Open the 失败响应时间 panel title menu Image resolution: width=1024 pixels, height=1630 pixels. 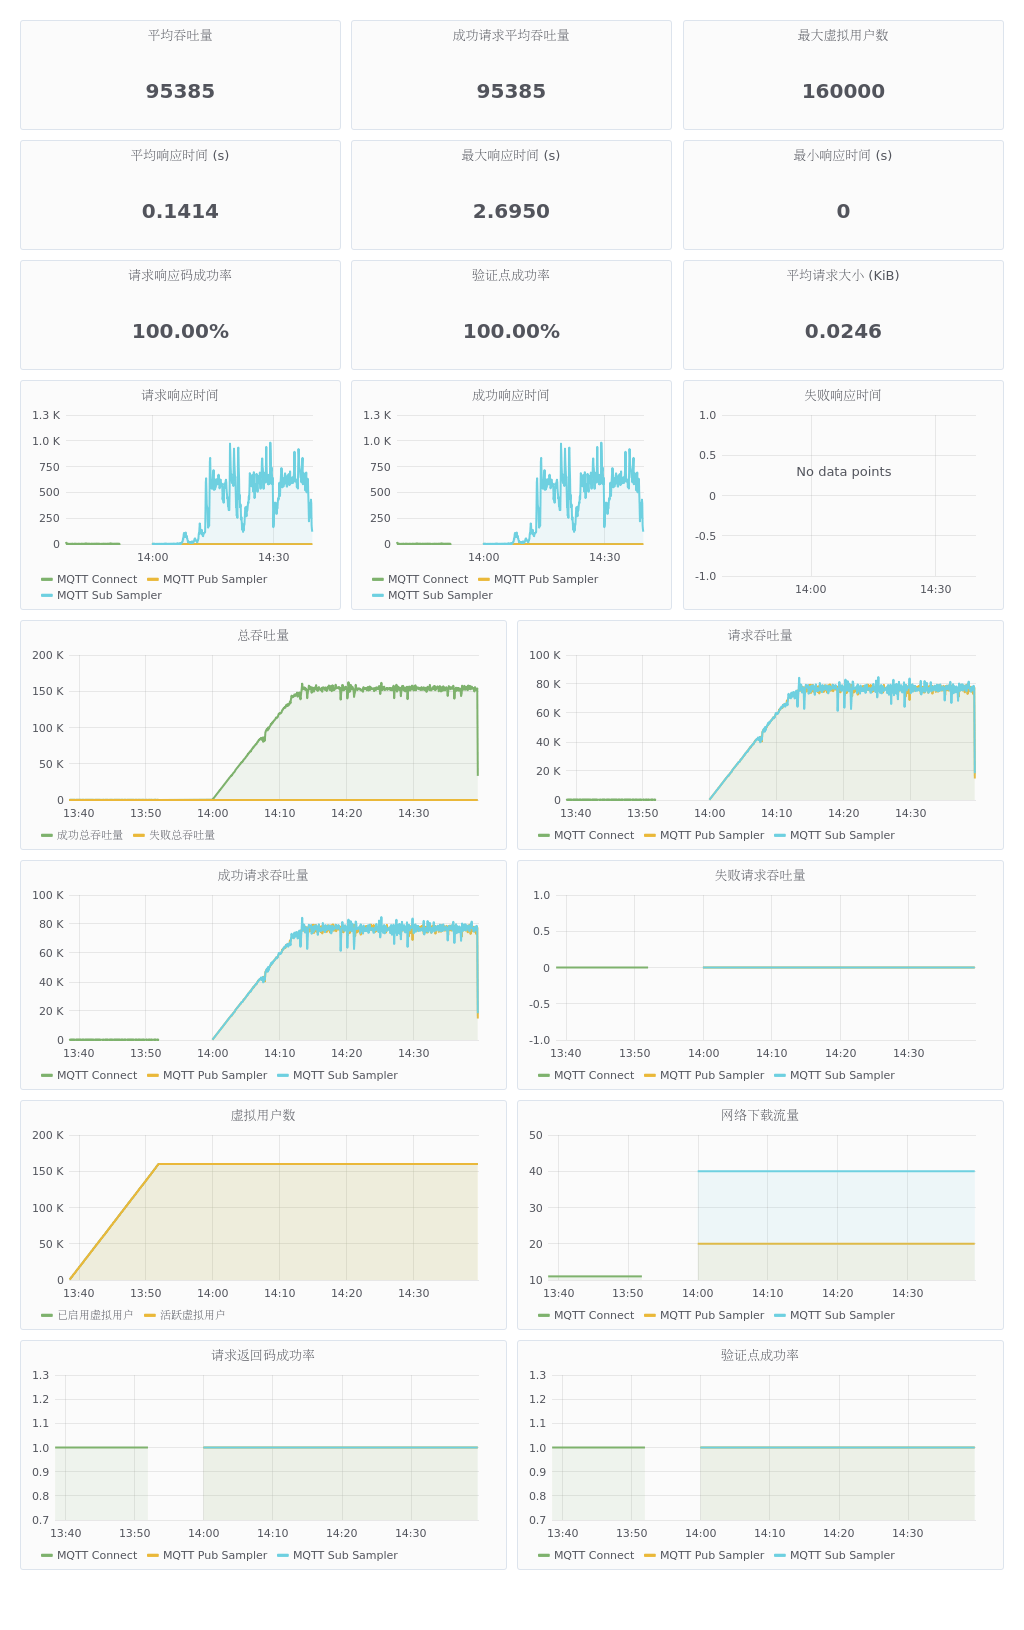pos(843,395)
